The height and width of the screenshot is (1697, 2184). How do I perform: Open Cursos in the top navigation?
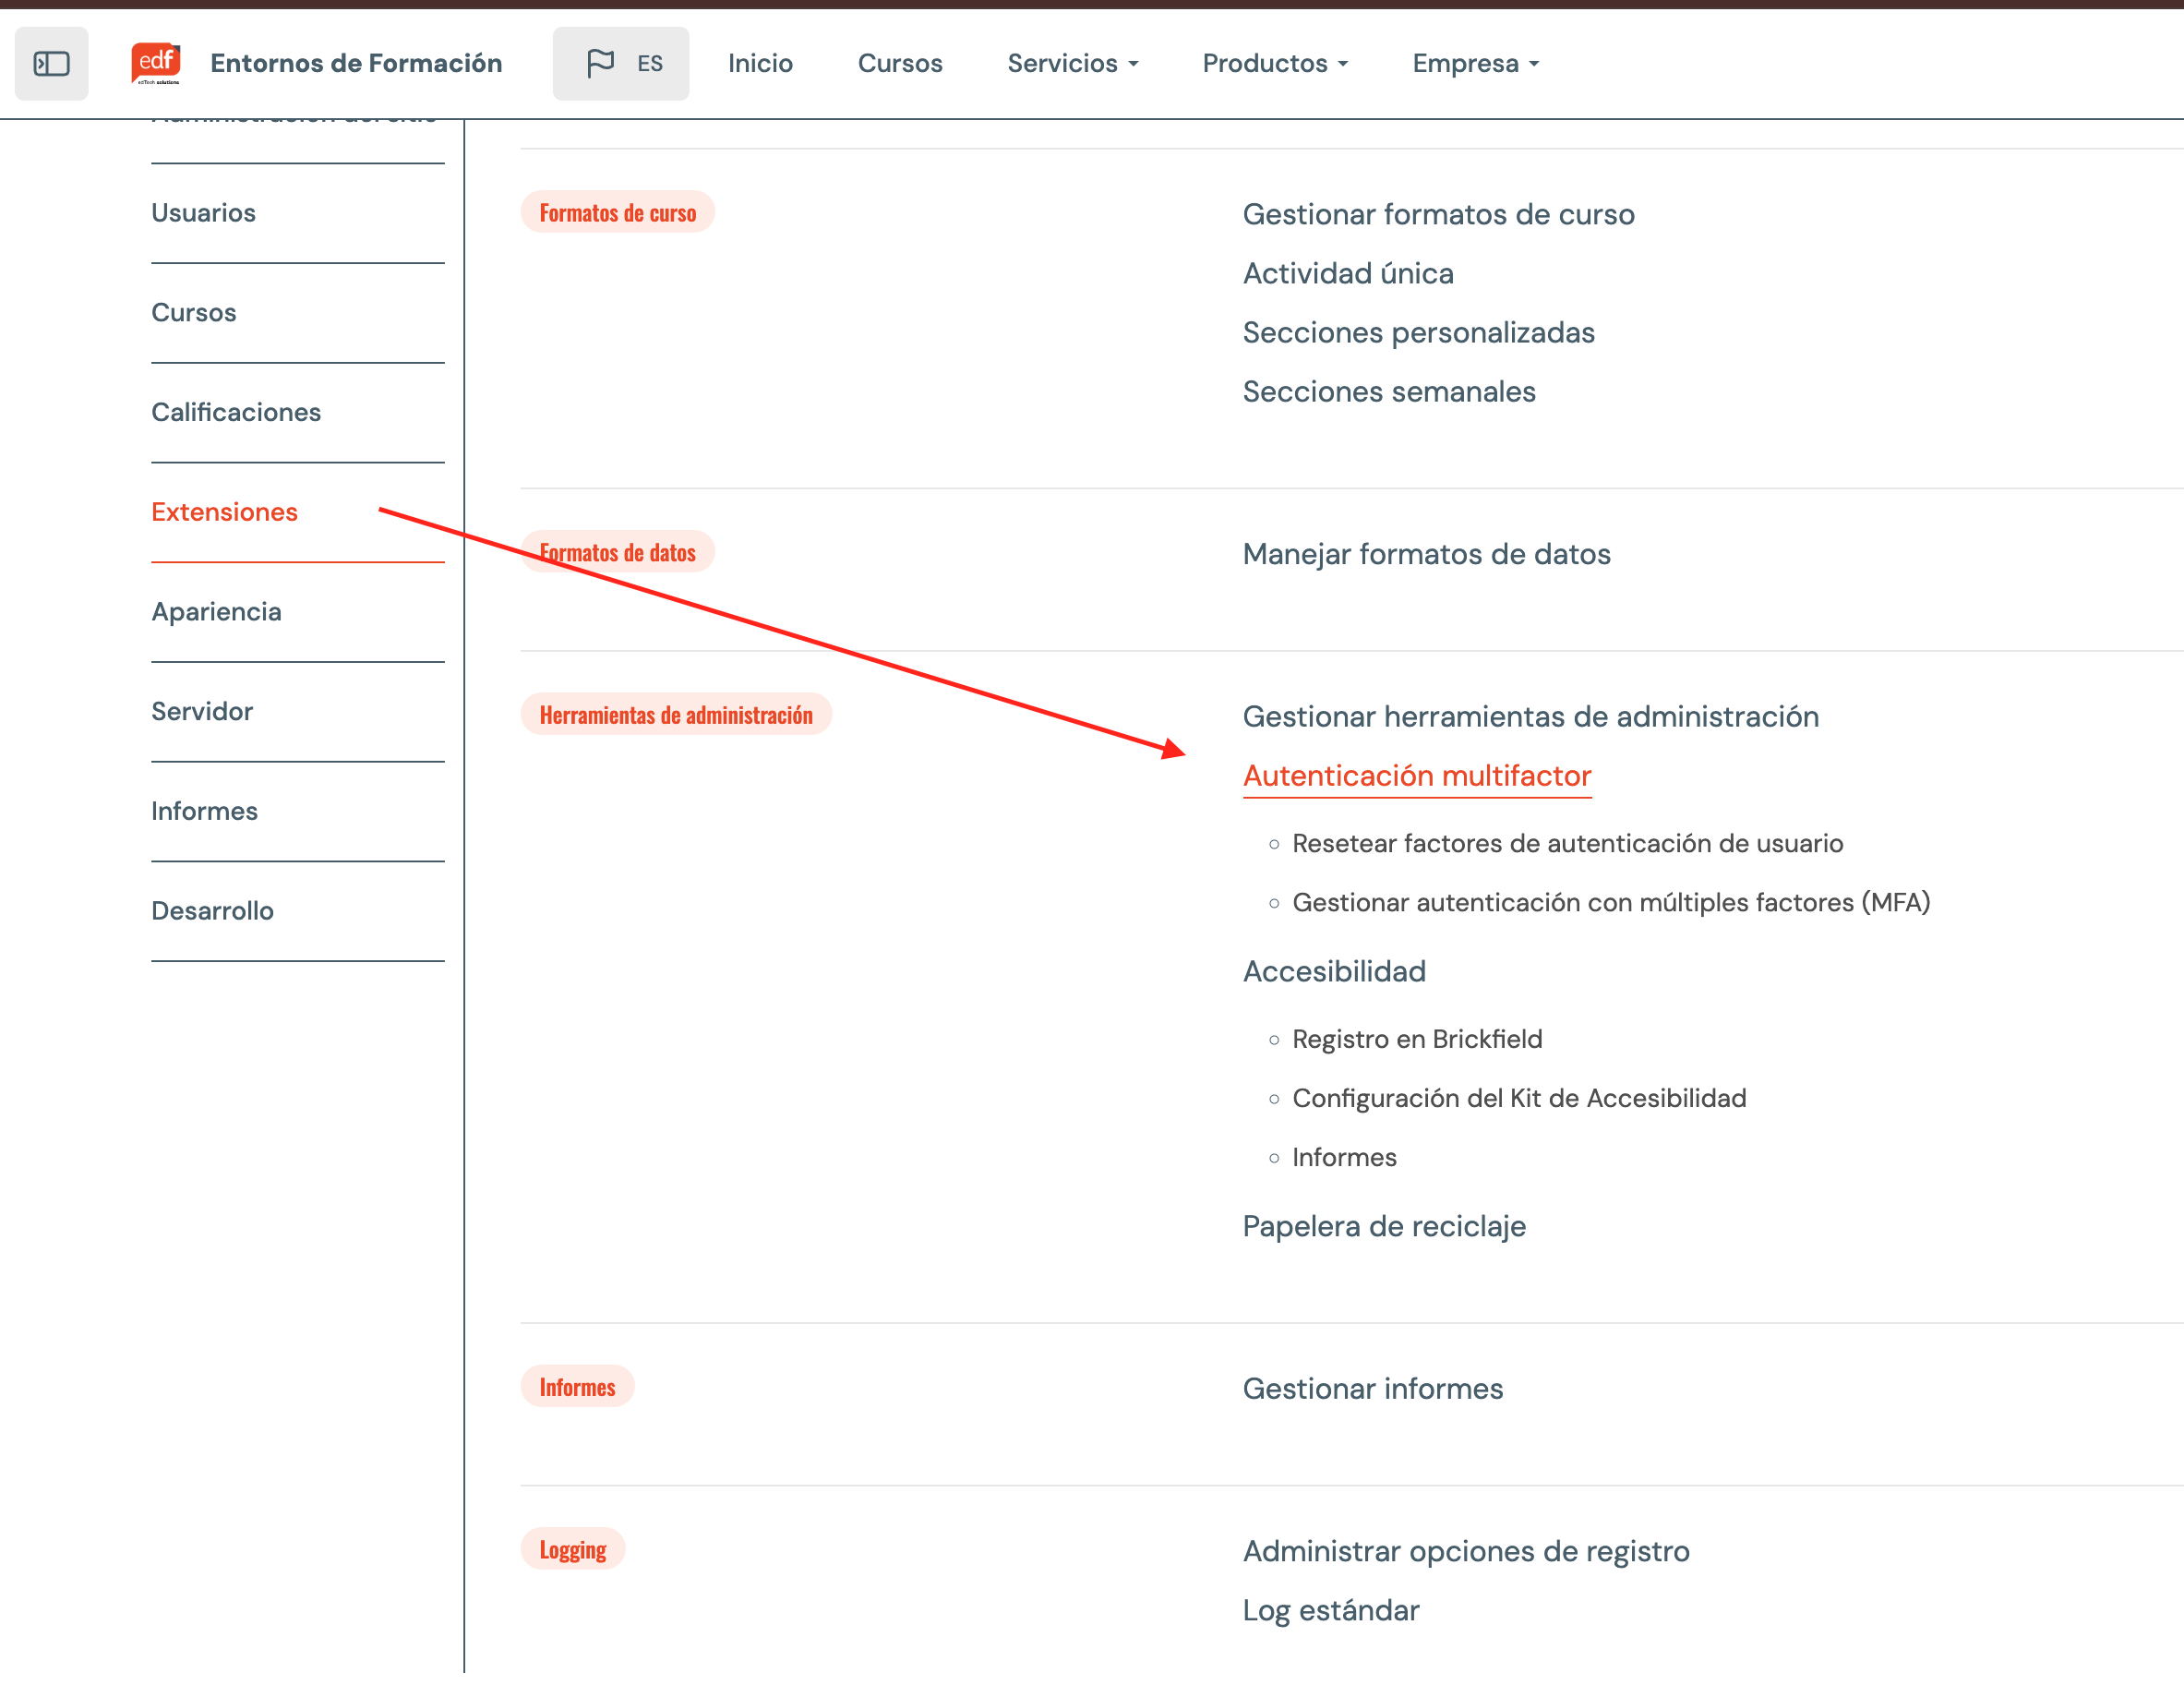click(x=900, y=63)
